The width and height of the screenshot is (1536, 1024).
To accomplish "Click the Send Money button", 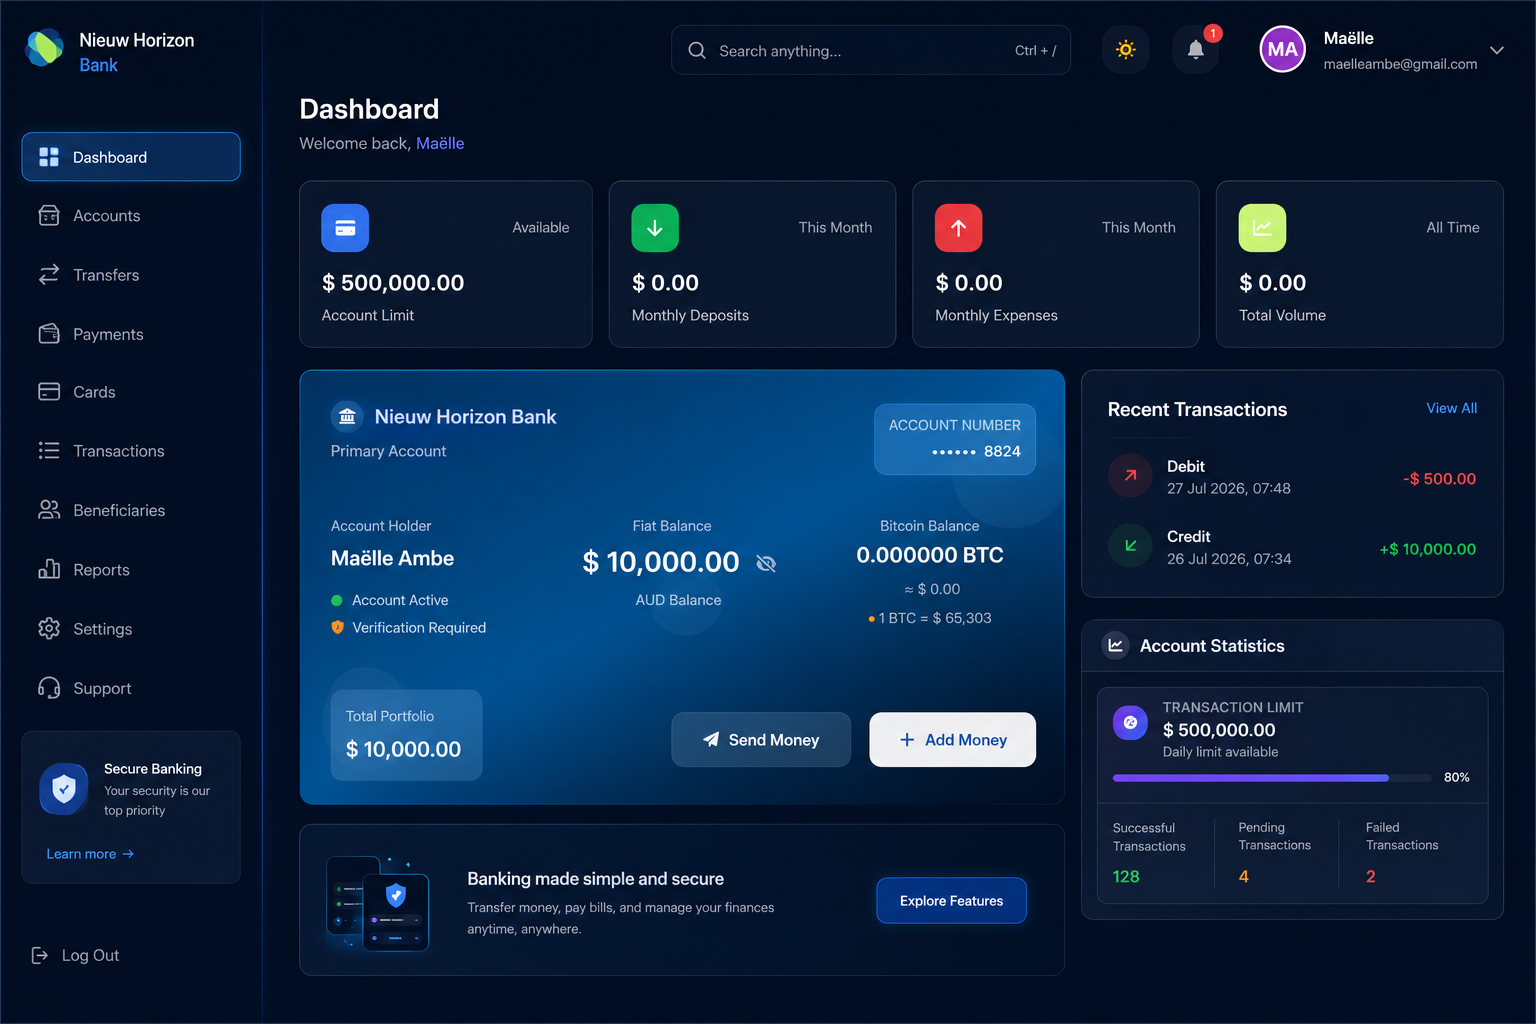I will pos(761,740).
